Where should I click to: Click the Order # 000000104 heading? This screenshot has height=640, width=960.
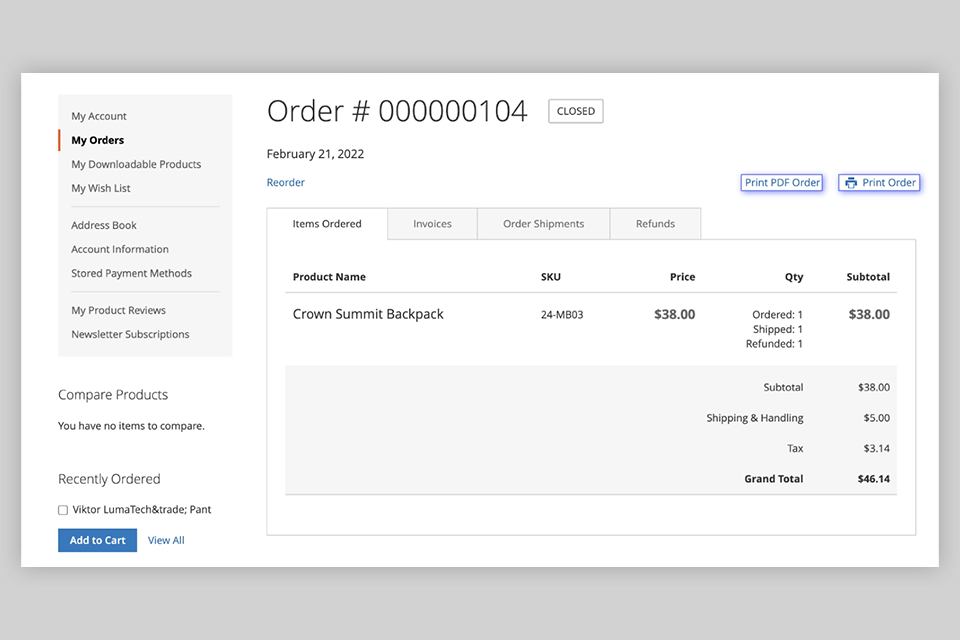click(397, 111)
